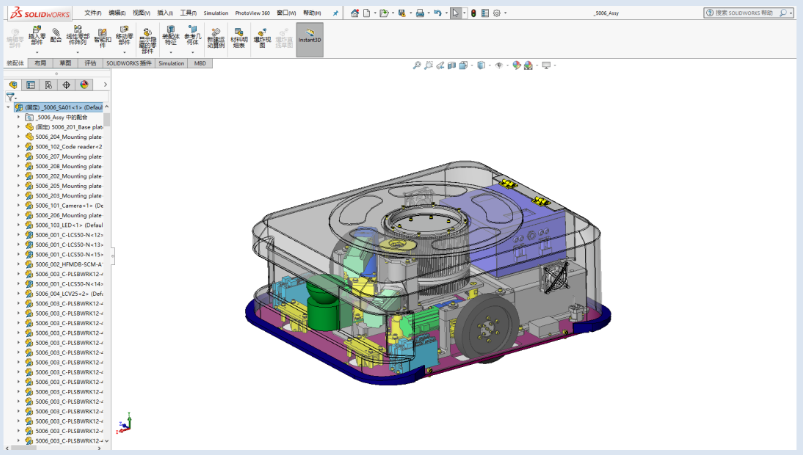
Task: Toggle Section View icon
Action: (452, 65)
